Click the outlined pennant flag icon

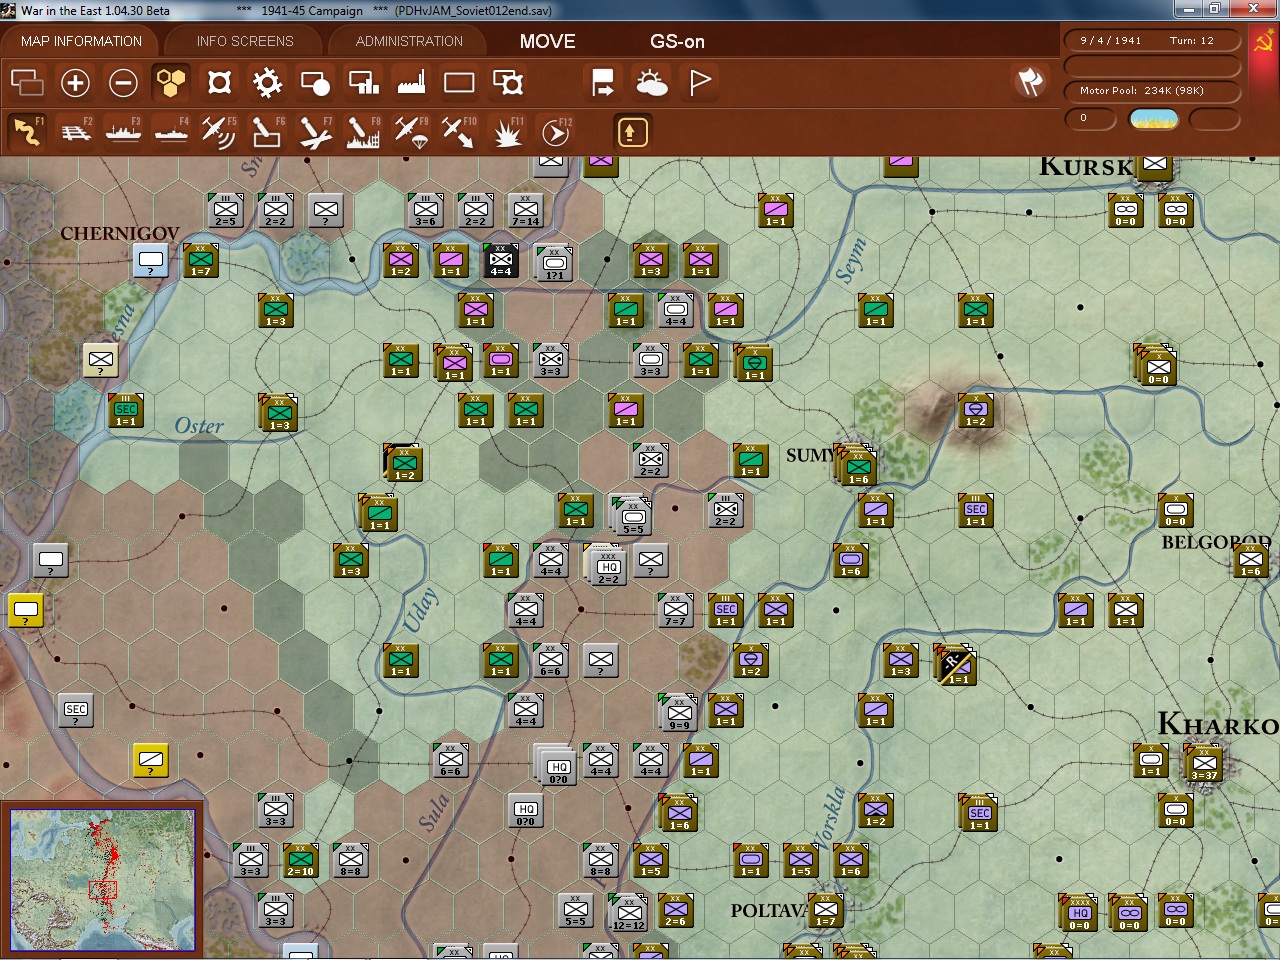[x=699, y=83]
